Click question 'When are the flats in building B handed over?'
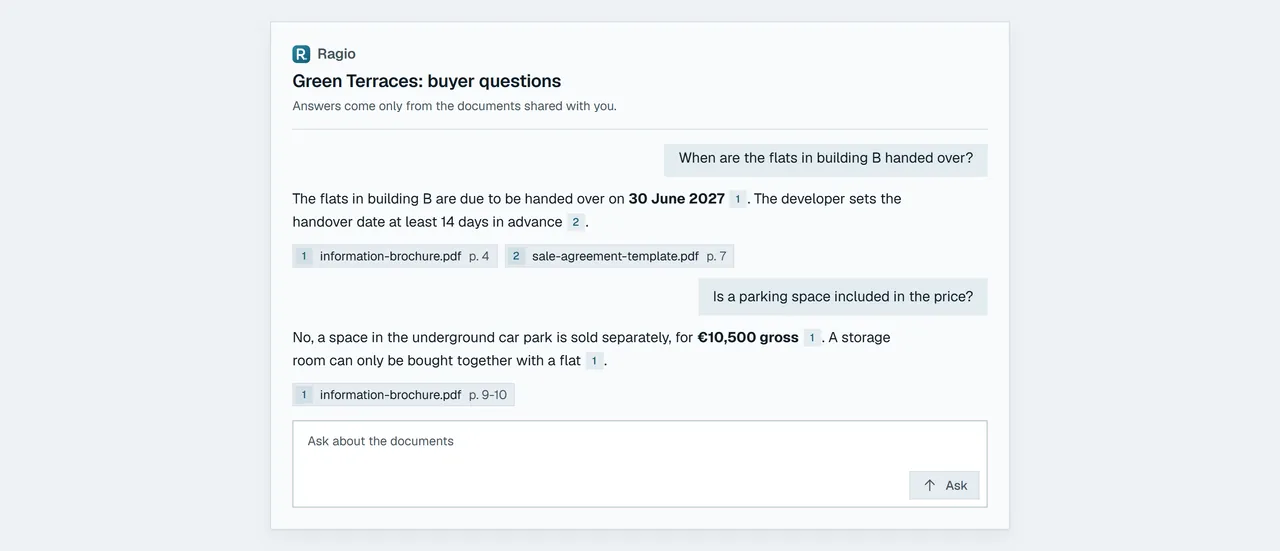The height and width of the screenshot is (551, 1280). (826, 158)
